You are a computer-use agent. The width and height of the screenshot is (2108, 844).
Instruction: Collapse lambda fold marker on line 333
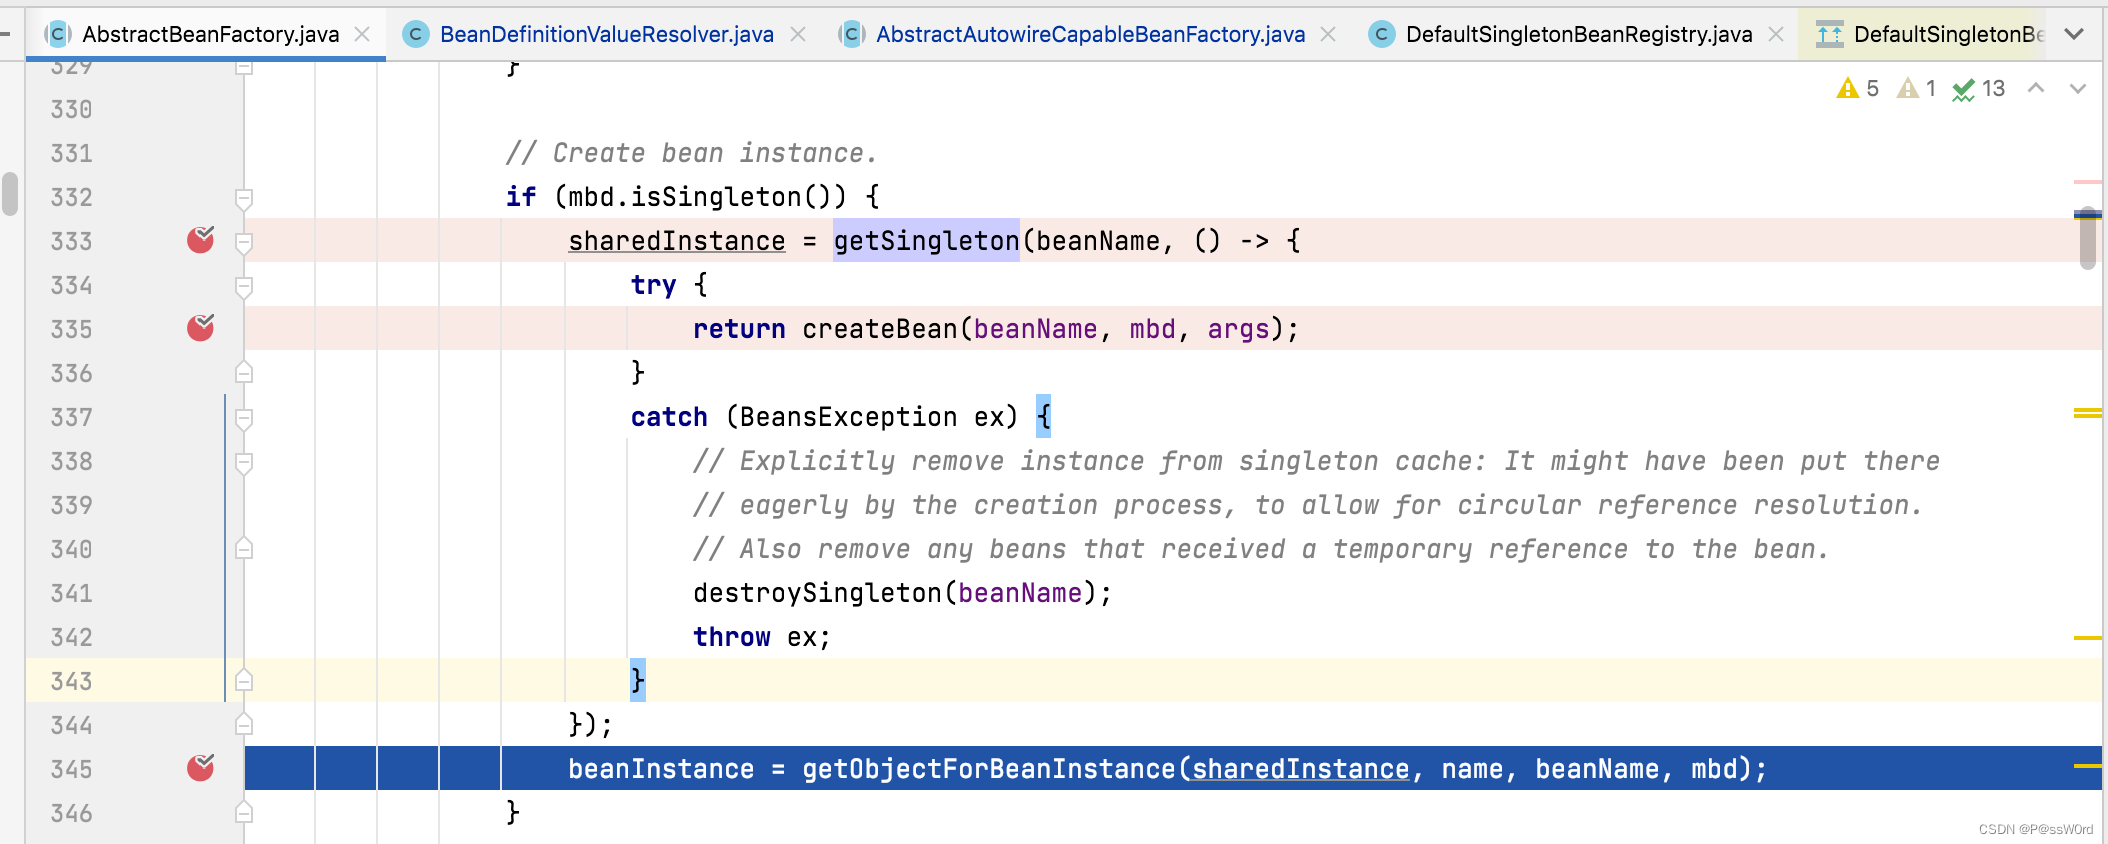(x=244, y=242)
